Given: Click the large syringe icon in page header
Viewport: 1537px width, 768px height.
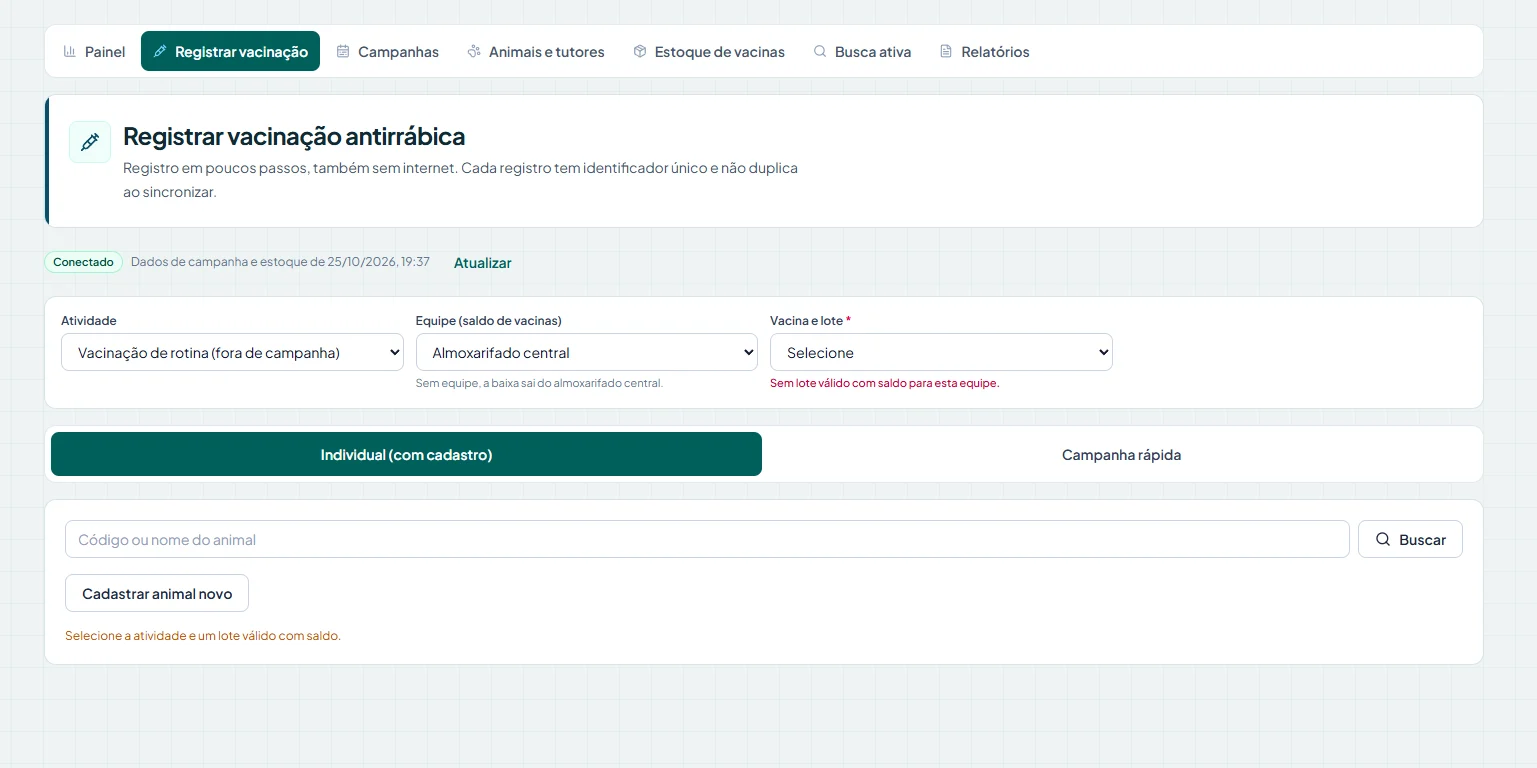Looking at the screenshot, I should coord(90,142).
